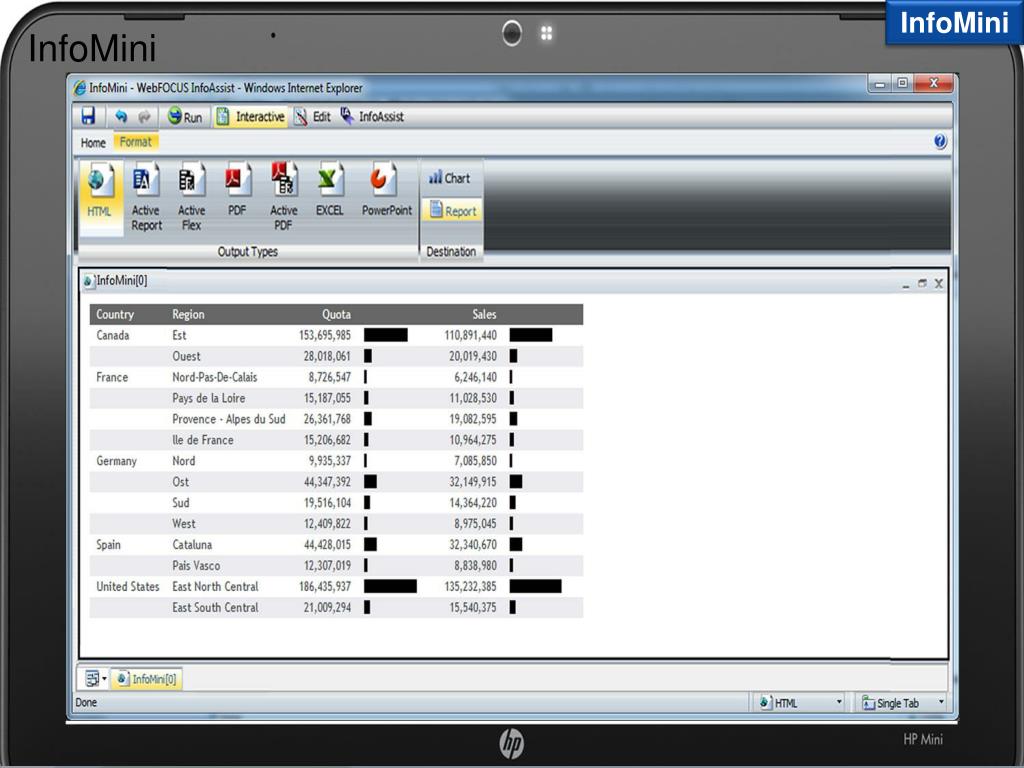The image size is (1024, 768).
Task: Select the Canada country cell
Action: point(112,335)
